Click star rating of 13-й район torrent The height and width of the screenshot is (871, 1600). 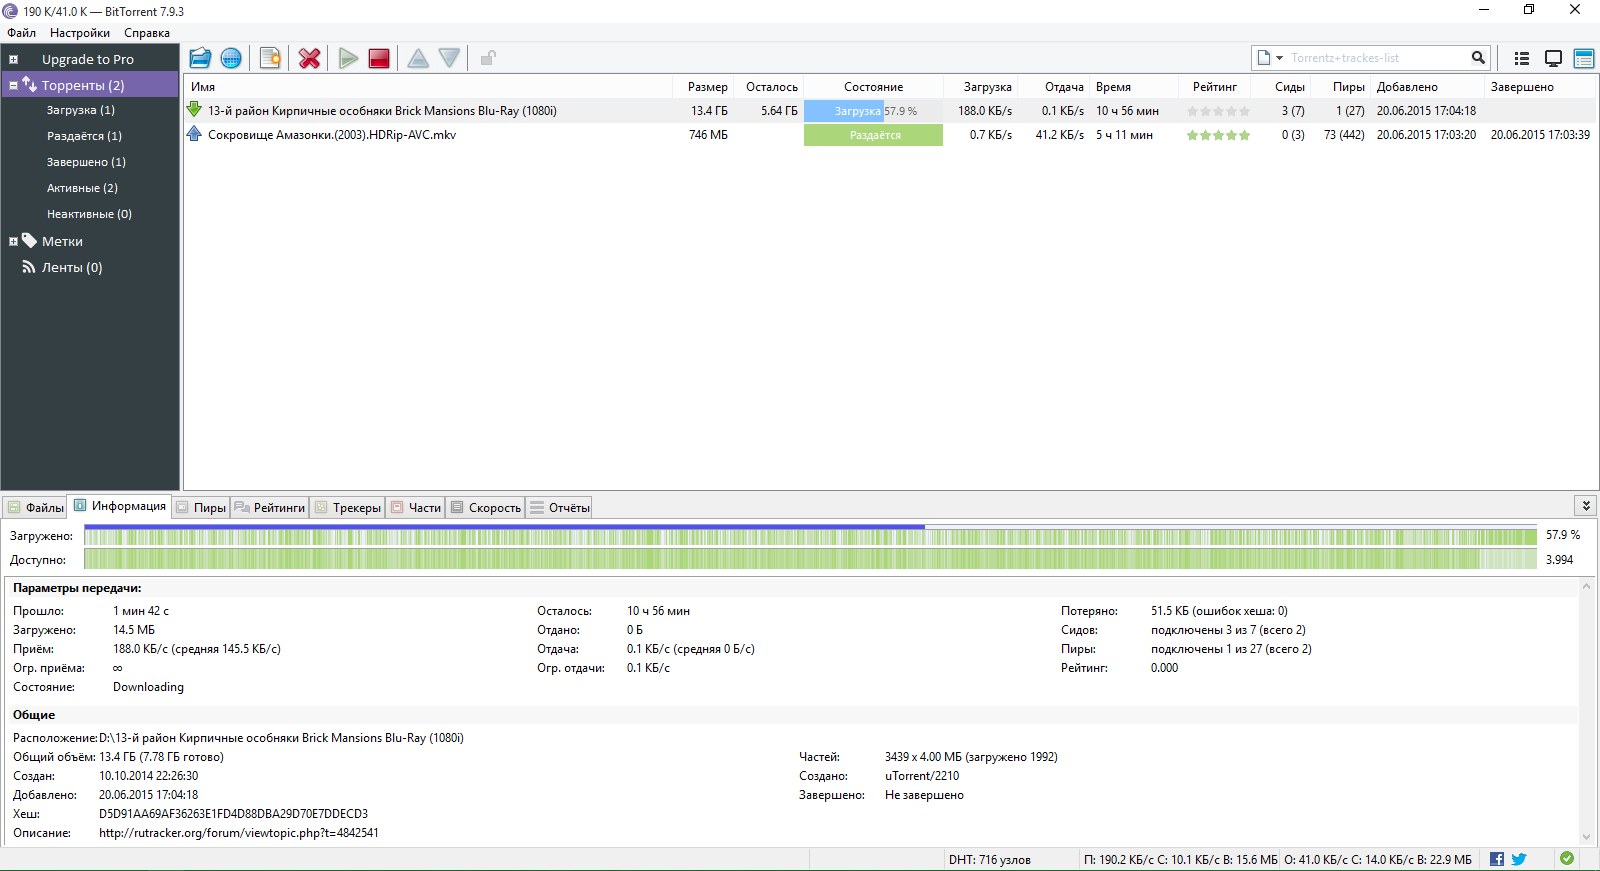point(1218,111)
